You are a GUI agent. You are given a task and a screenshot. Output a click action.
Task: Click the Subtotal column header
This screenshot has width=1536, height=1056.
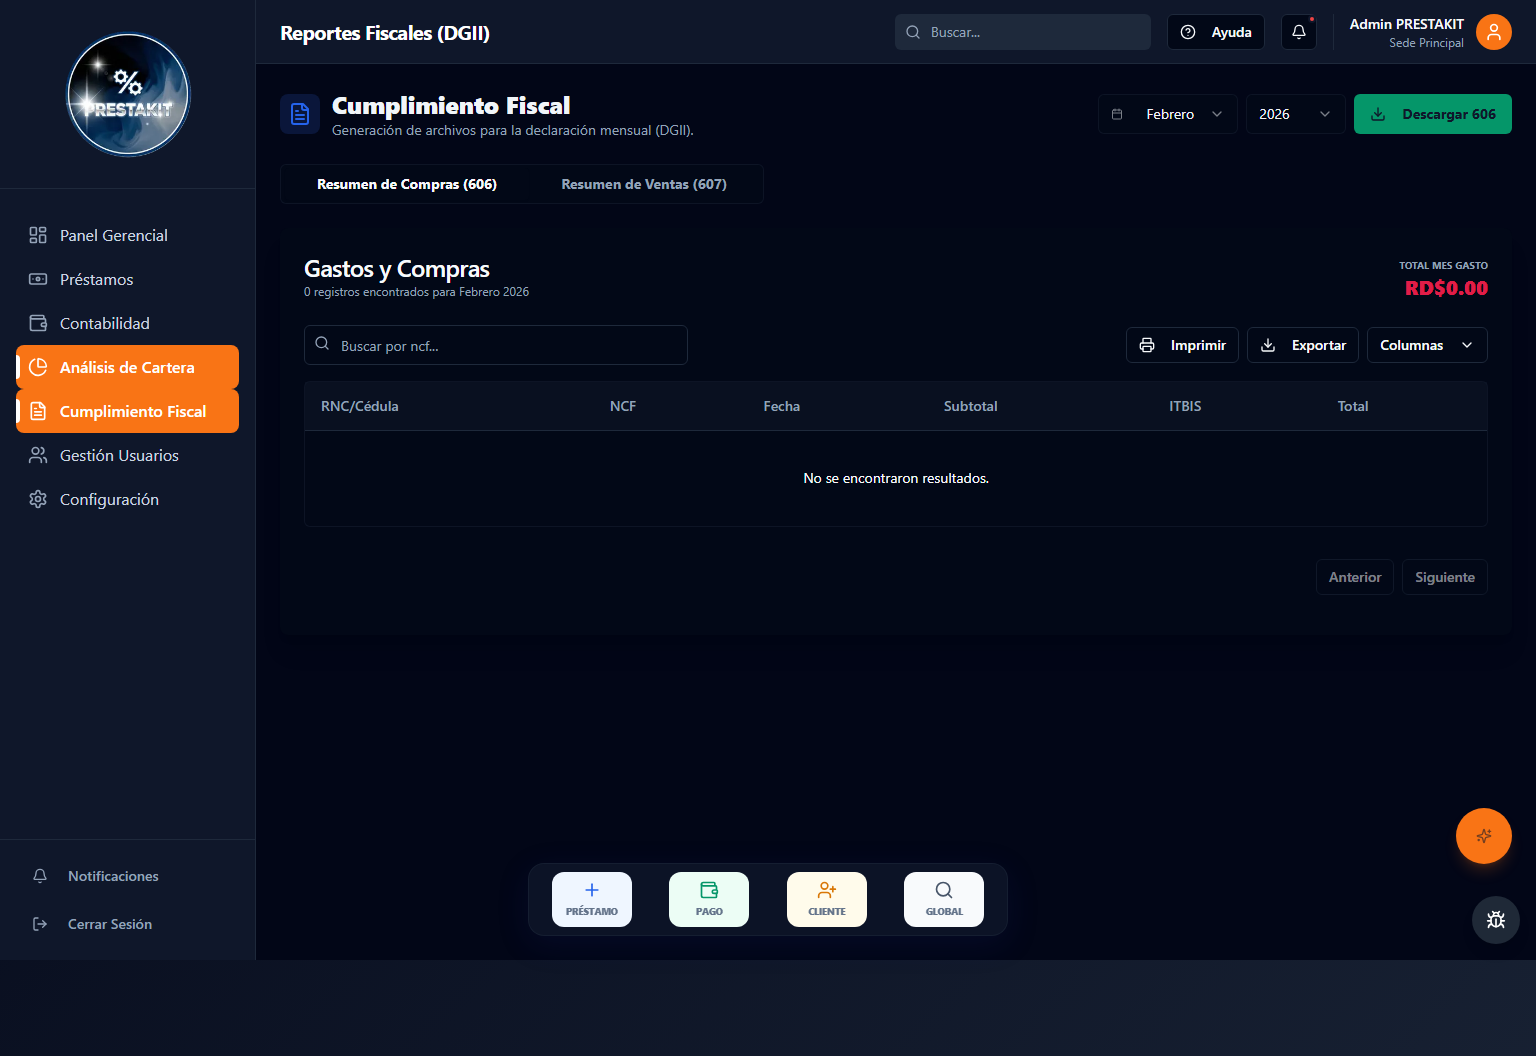971,406
